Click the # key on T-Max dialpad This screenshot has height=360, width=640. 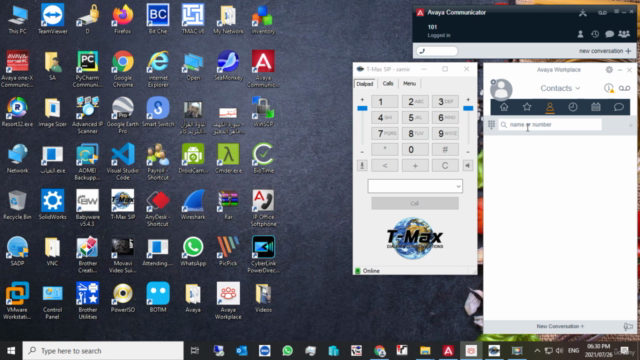click(445, 149)
